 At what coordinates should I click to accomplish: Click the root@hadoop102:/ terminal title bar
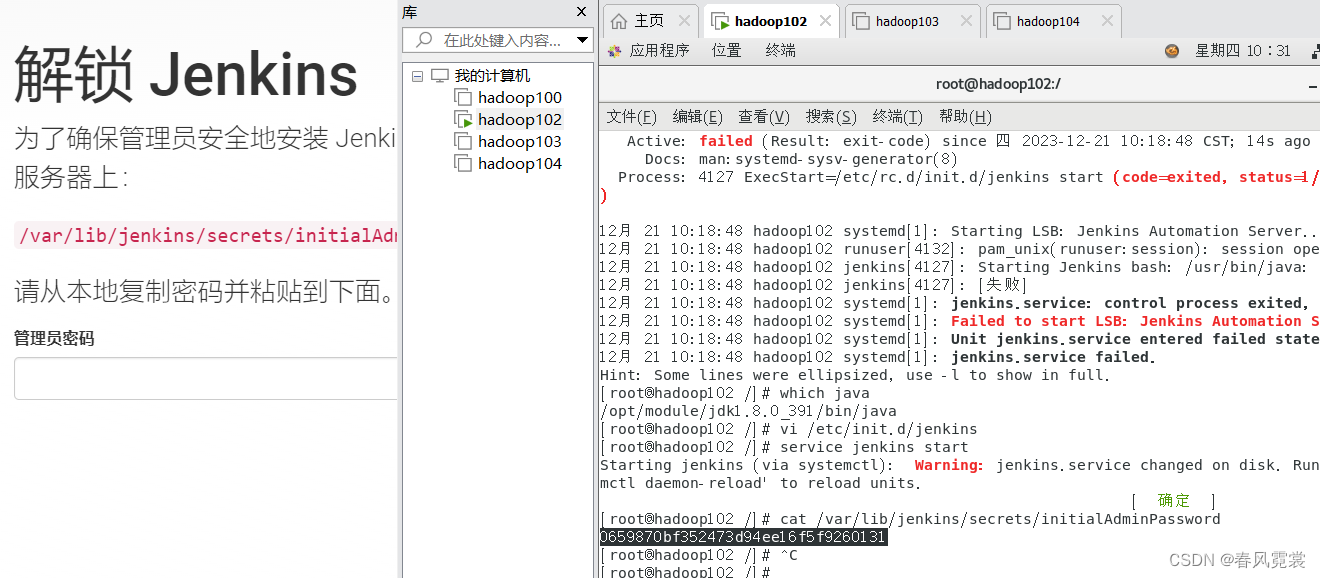tap(998, 84)
